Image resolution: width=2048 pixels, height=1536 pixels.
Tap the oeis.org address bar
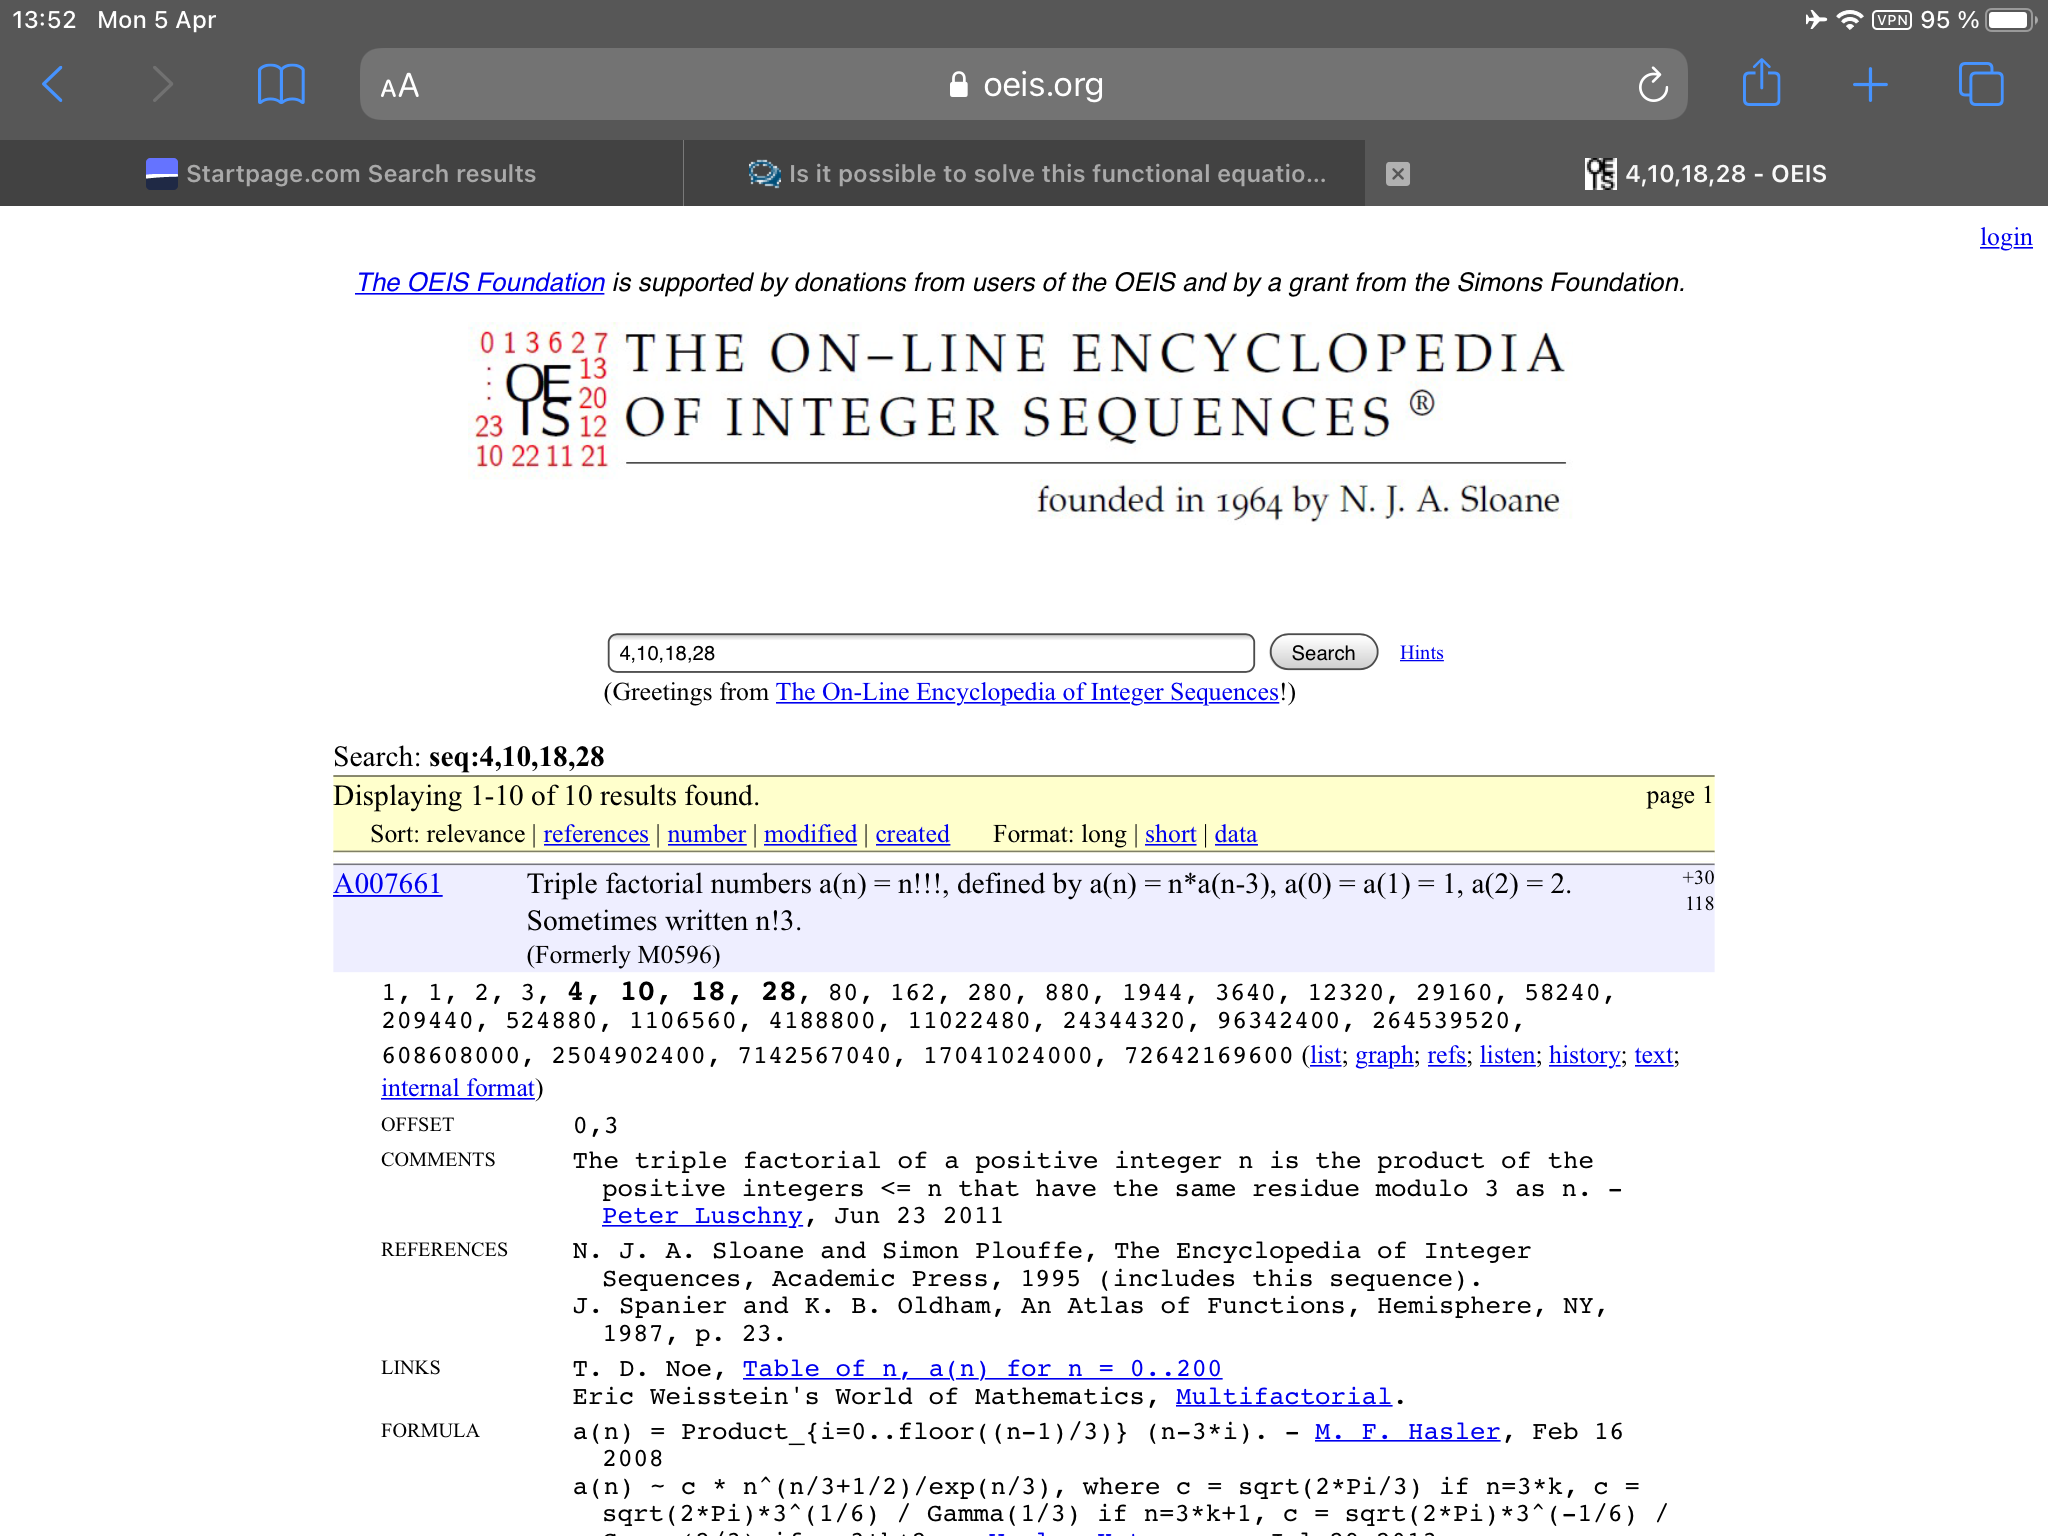pyautogui.click(x=1024, y=85)
